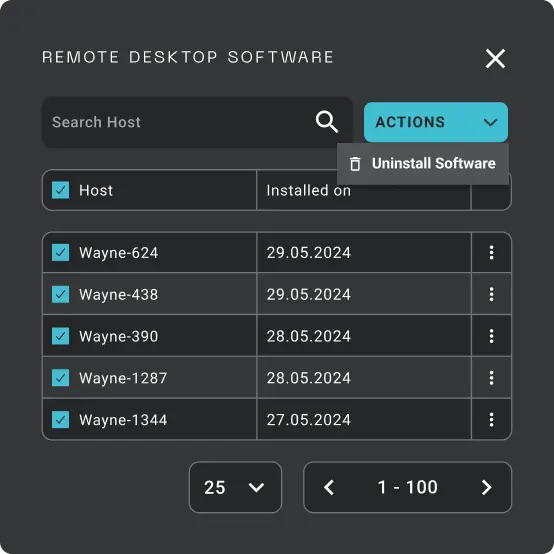Click the trash icon beside Uninstall Software
554x554 pixels.
(x=355, y=164)
